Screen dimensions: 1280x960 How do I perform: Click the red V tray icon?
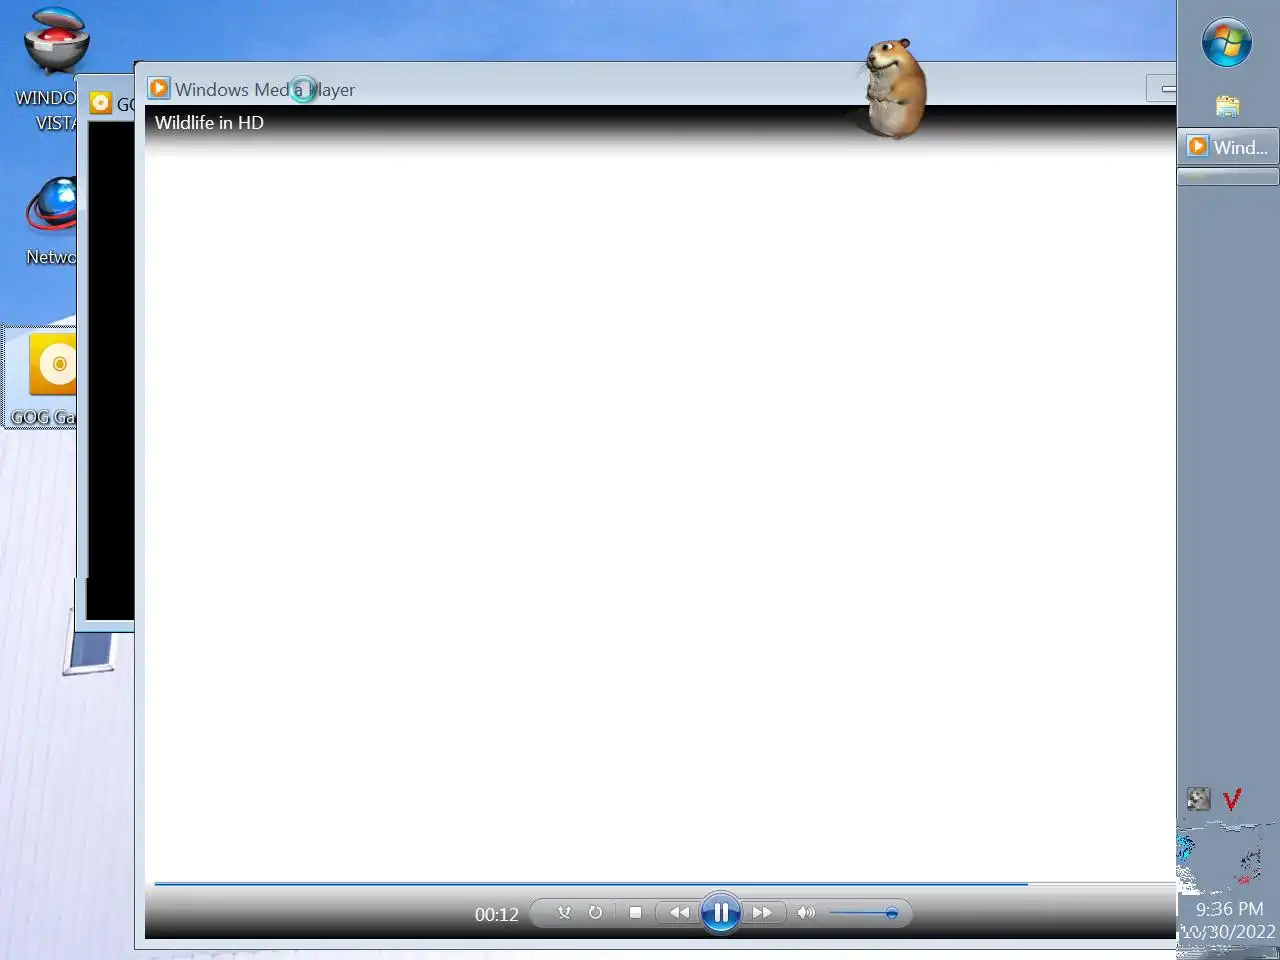[x=1232, y=798]
